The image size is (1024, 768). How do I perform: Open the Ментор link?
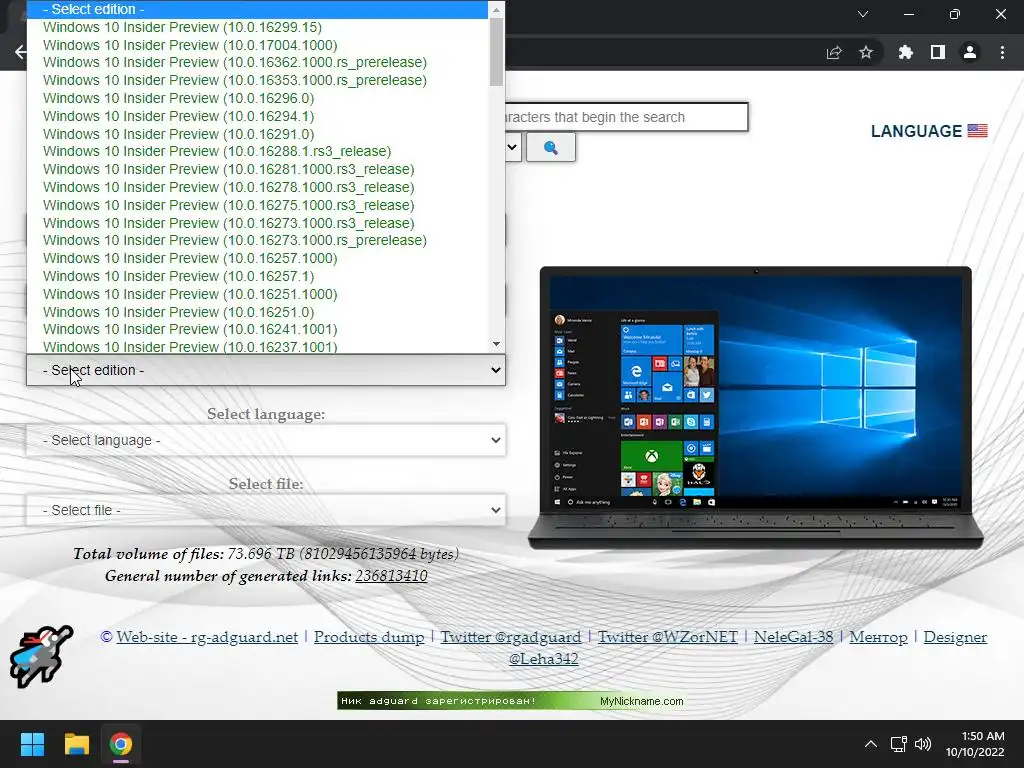pyautogui.click(x=878, y=637)
